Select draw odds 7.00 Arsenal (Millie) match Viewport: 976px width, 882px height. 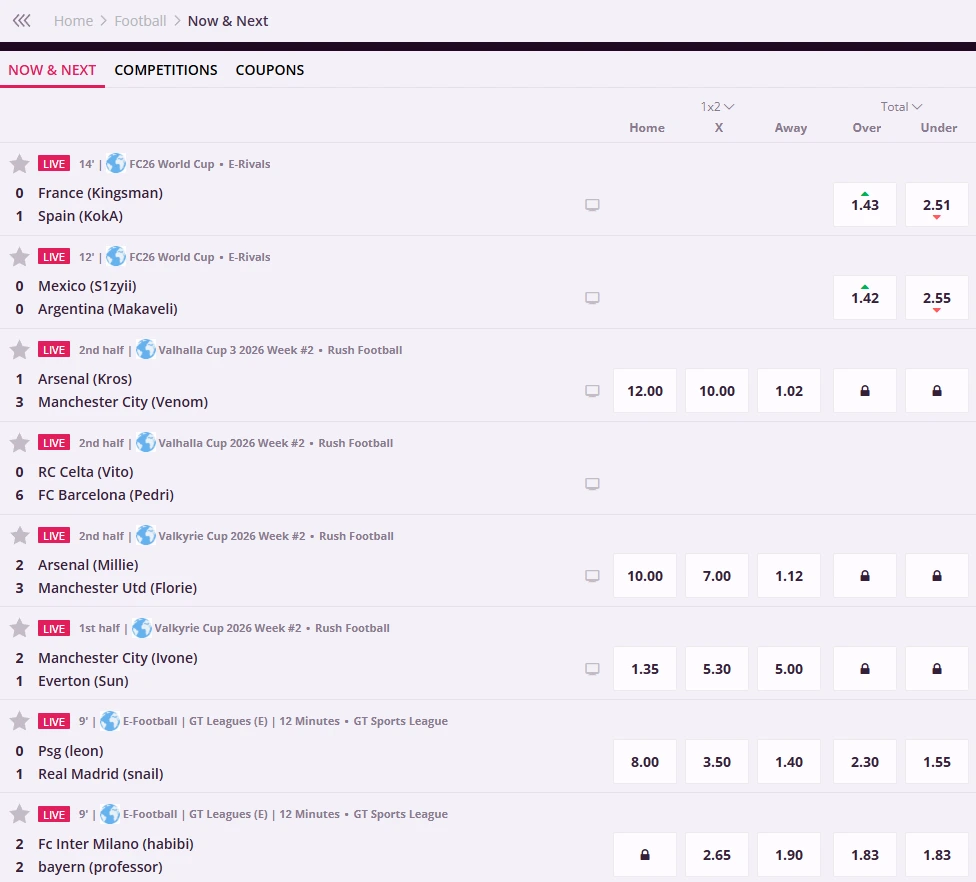pos(716,576)
